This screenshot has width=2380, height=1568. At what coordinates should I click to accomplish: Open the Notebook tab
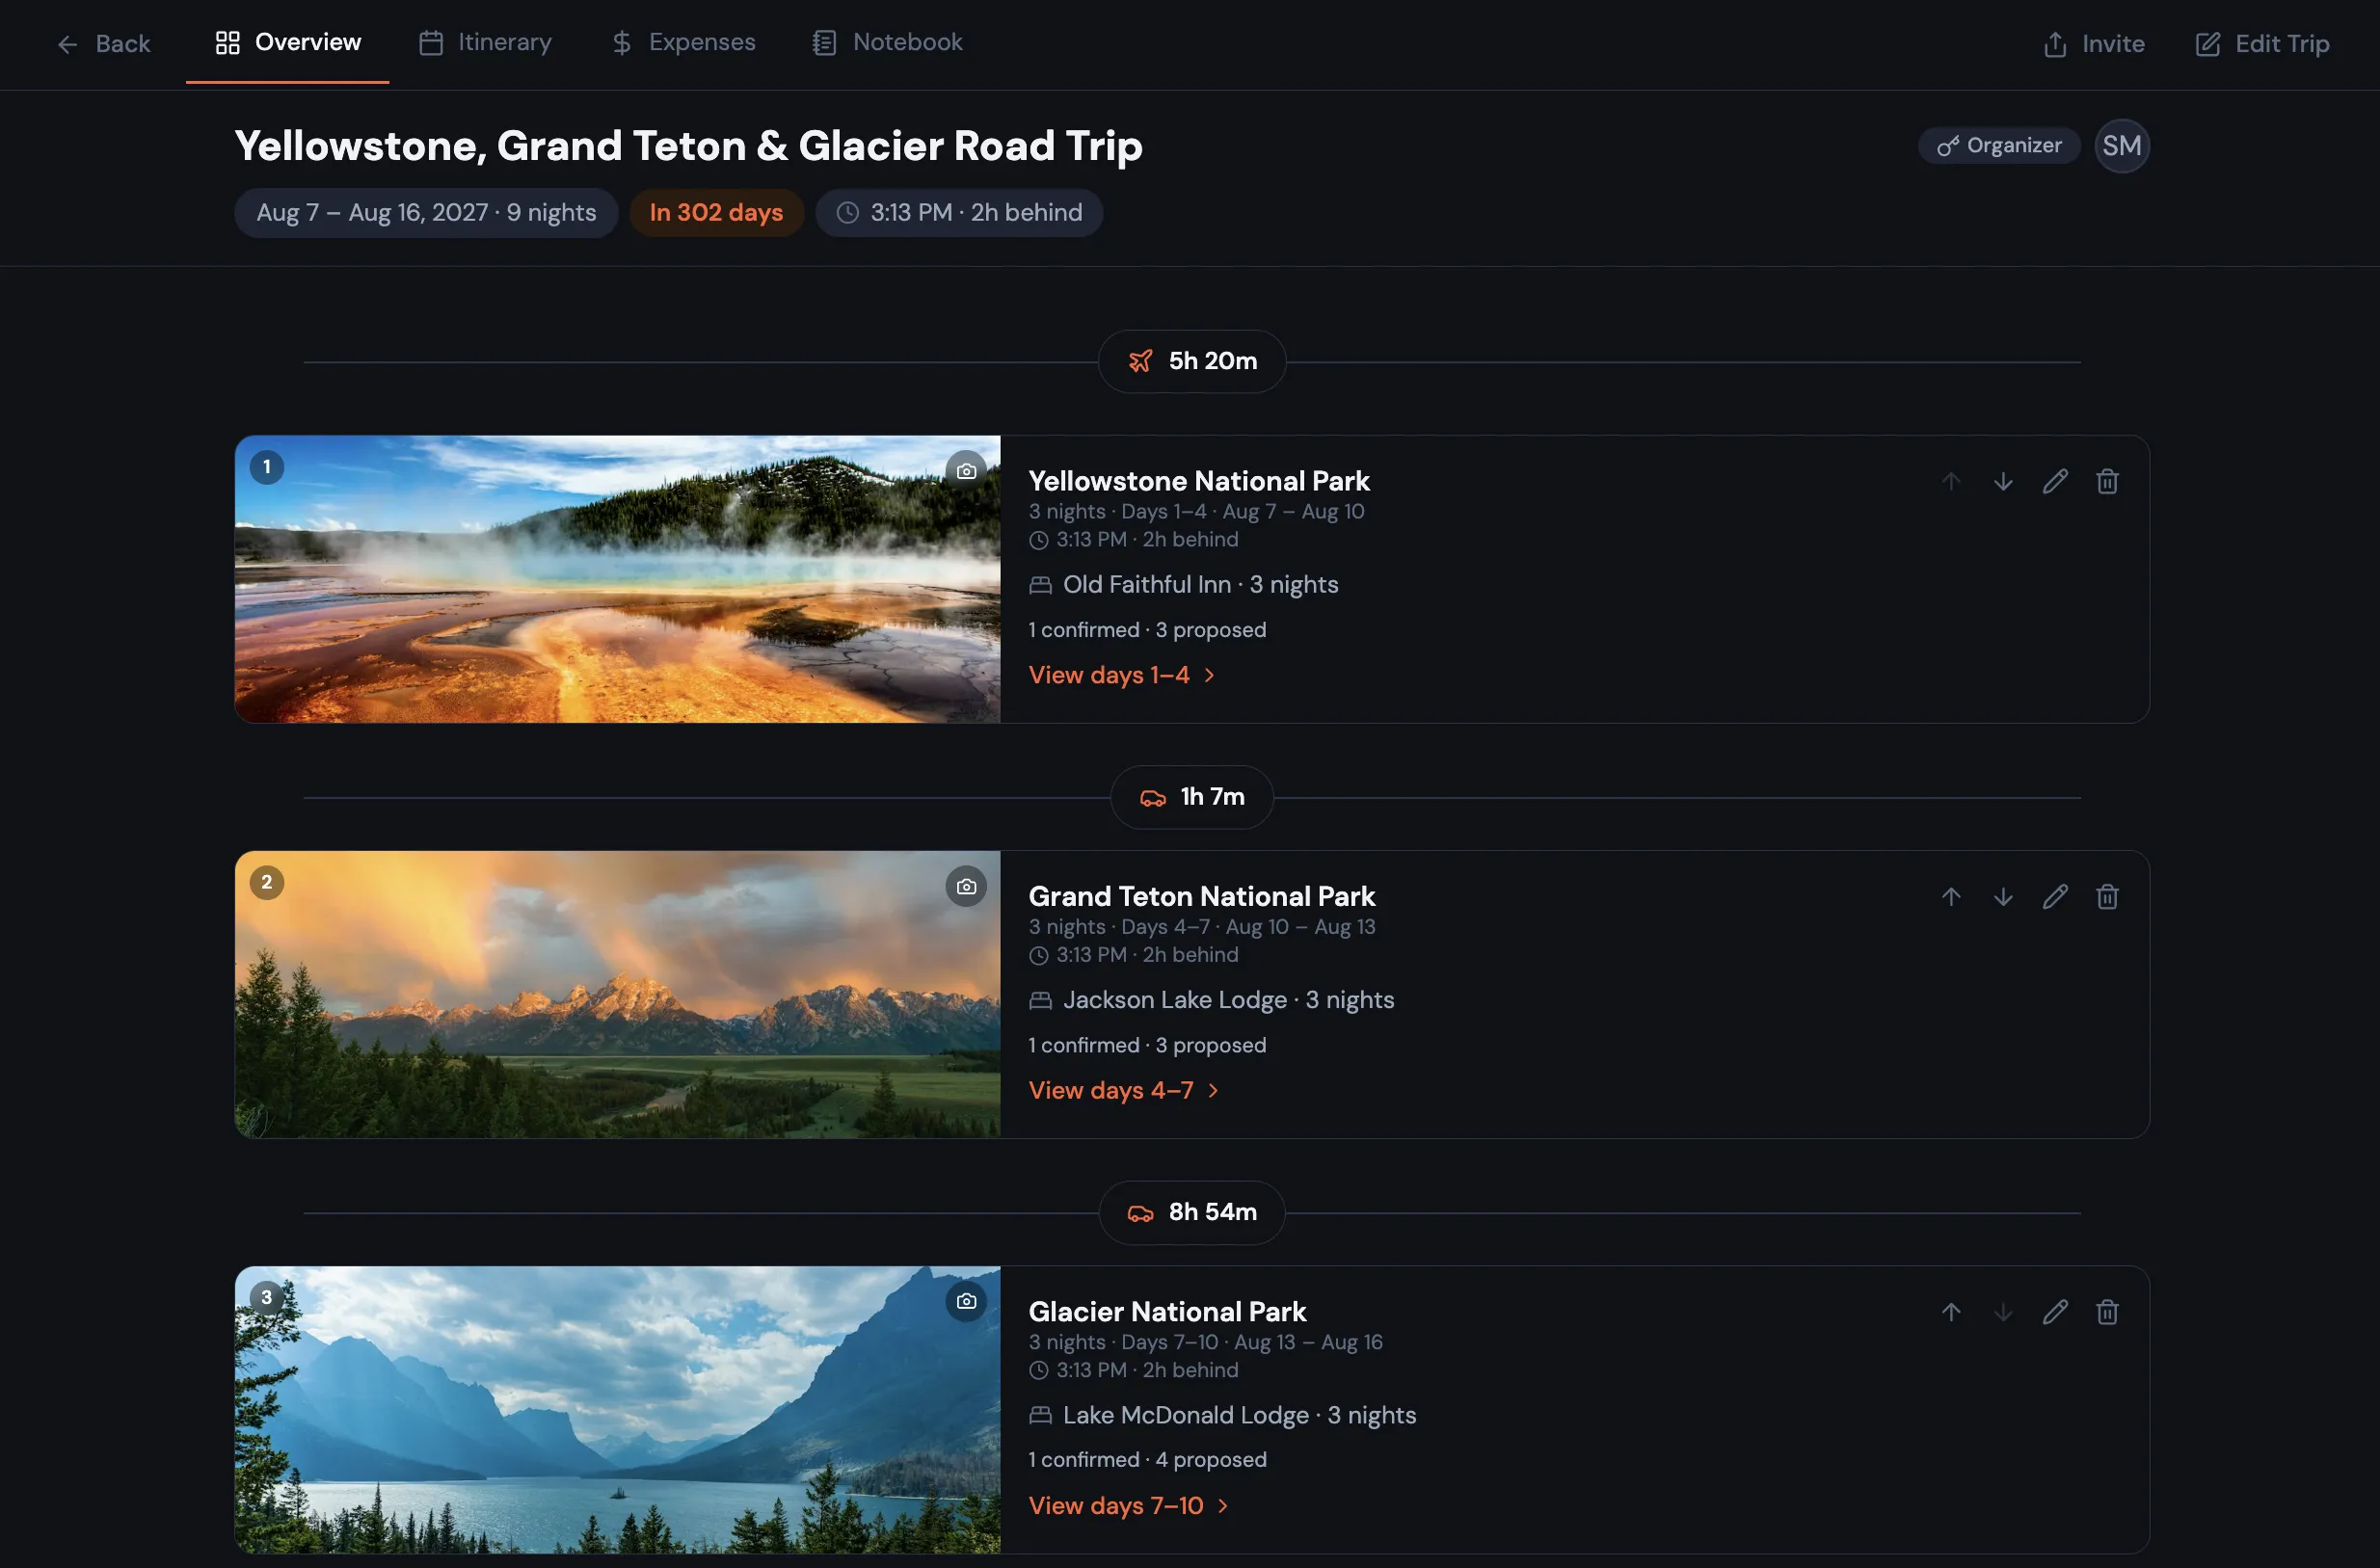coord(888,42)
